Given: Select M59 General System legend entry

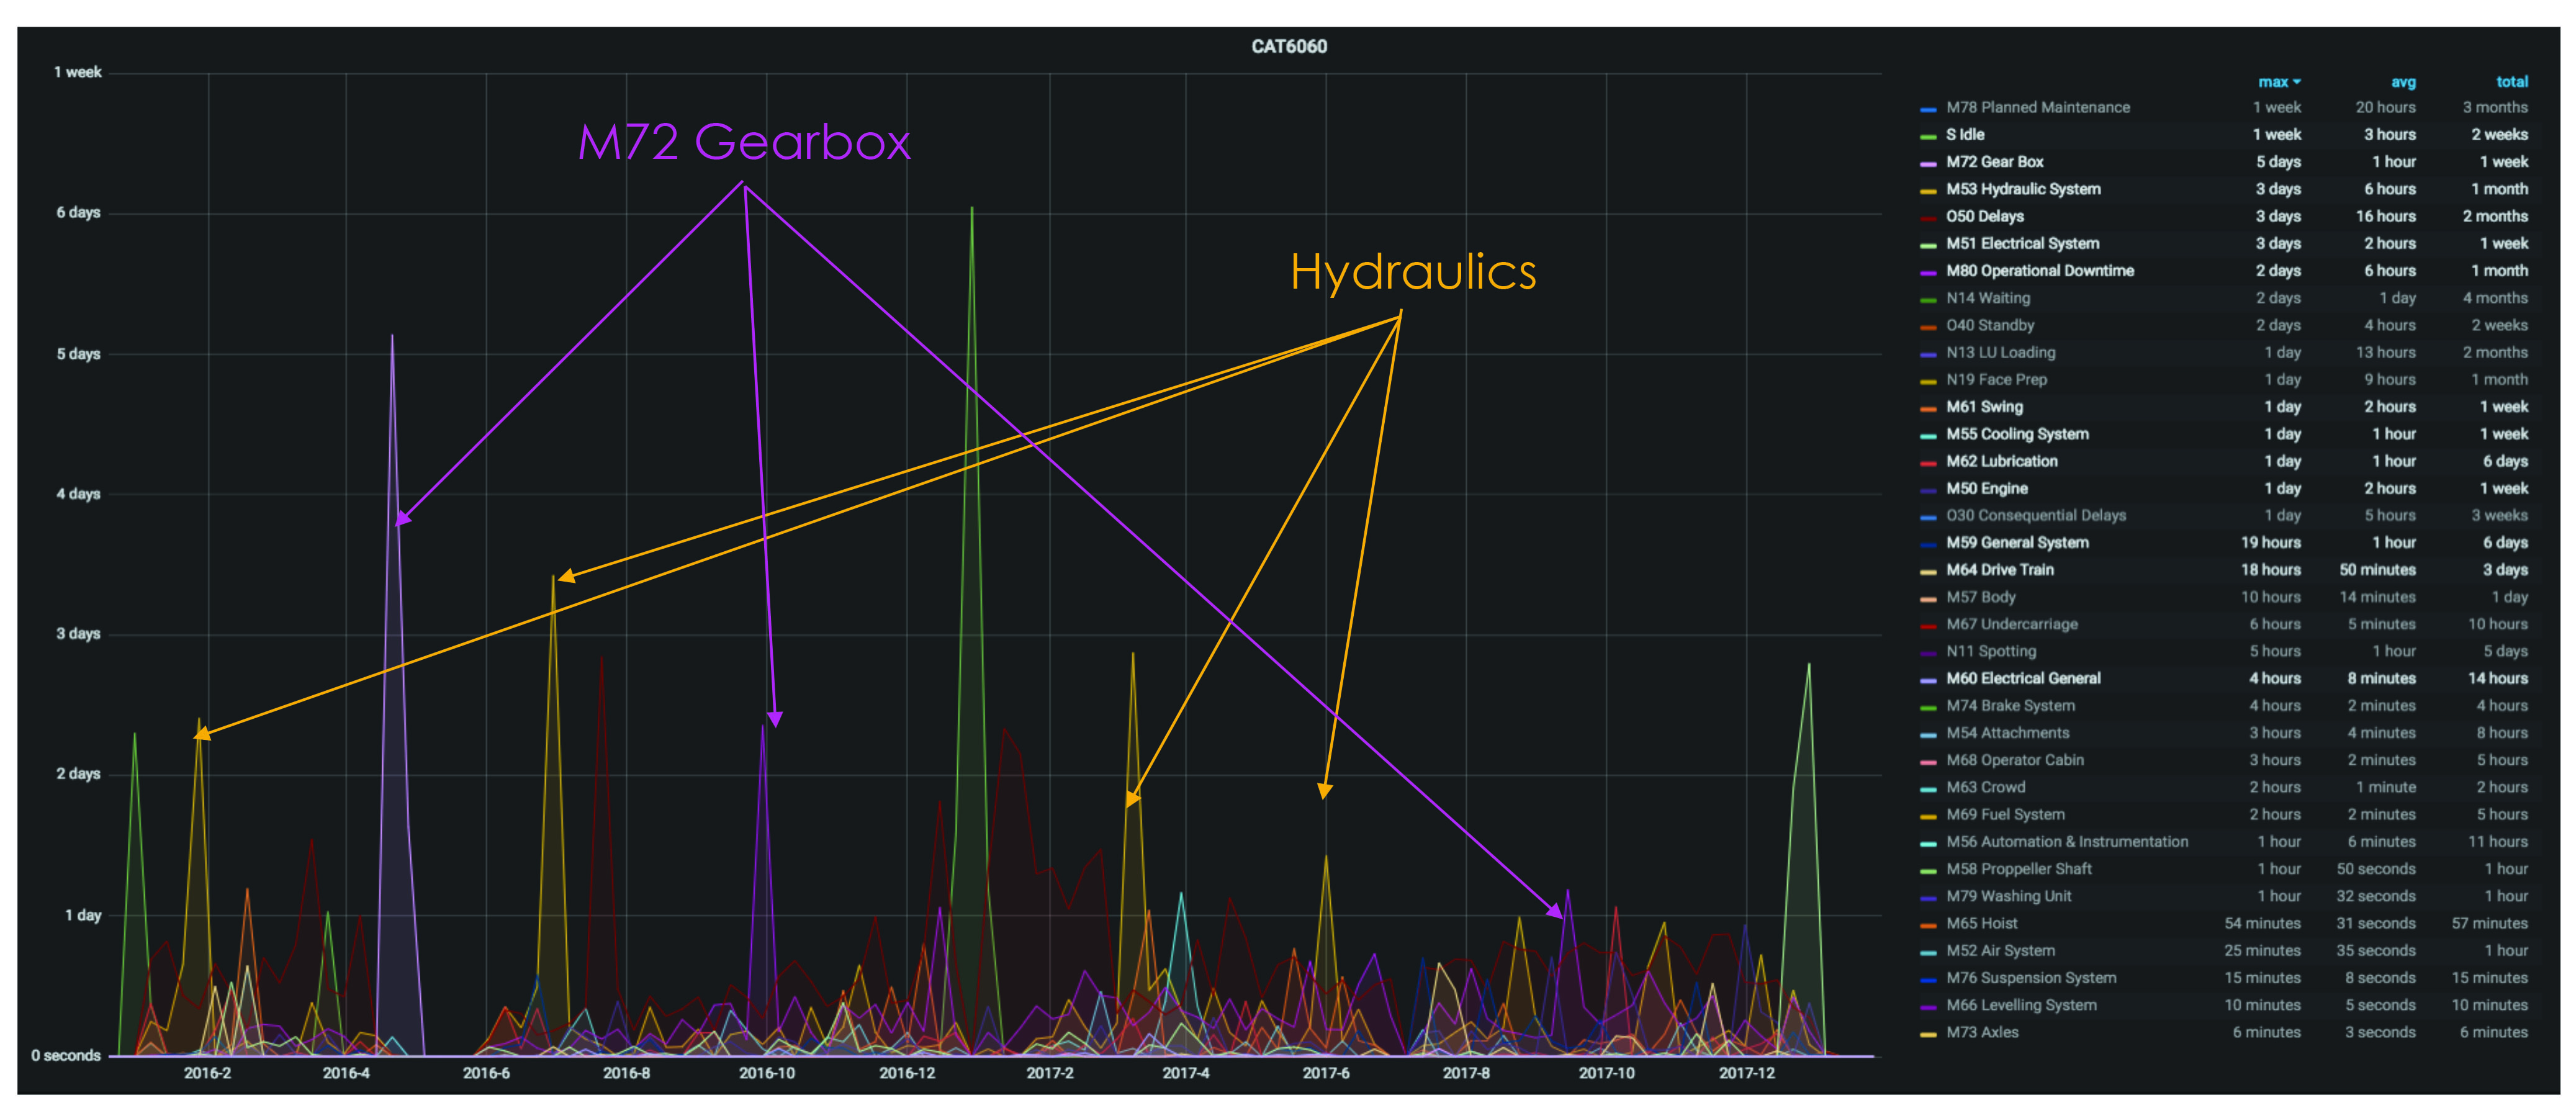Looking at the screenshot, I should (x=2017, y=542).
